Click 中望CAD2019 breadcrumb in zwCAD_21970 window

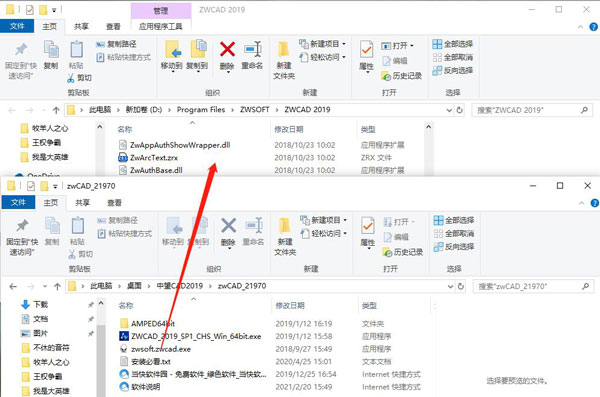pyautogui.click(x=179, y=286)
